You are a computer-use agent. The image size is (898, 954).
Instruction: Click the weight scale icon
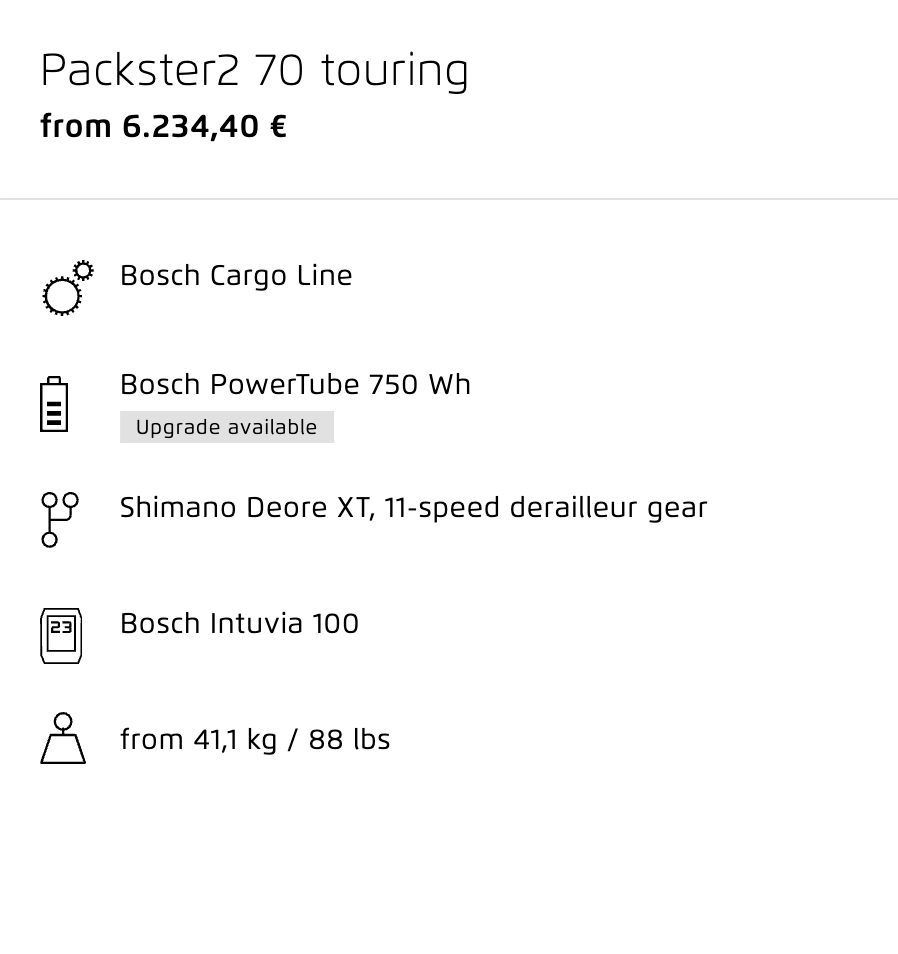(63, 739)
